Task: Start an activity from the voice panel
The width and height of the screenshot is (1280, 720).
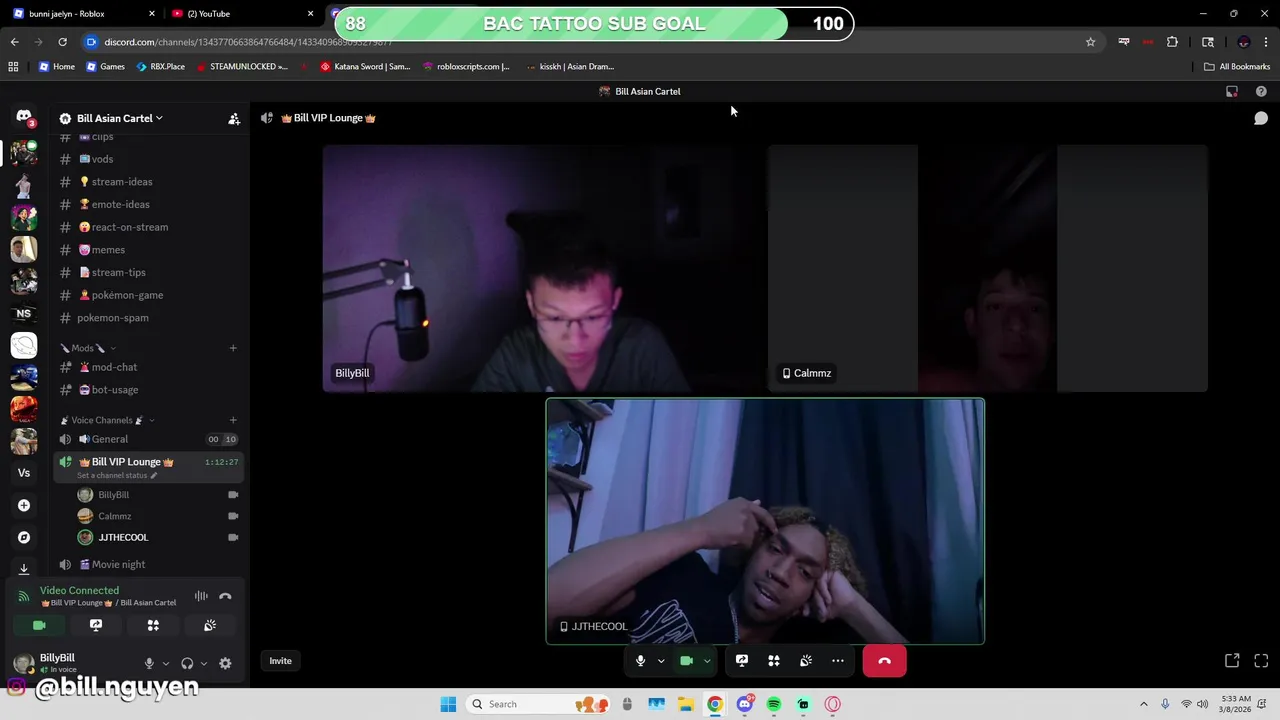Action: point(153,625)
